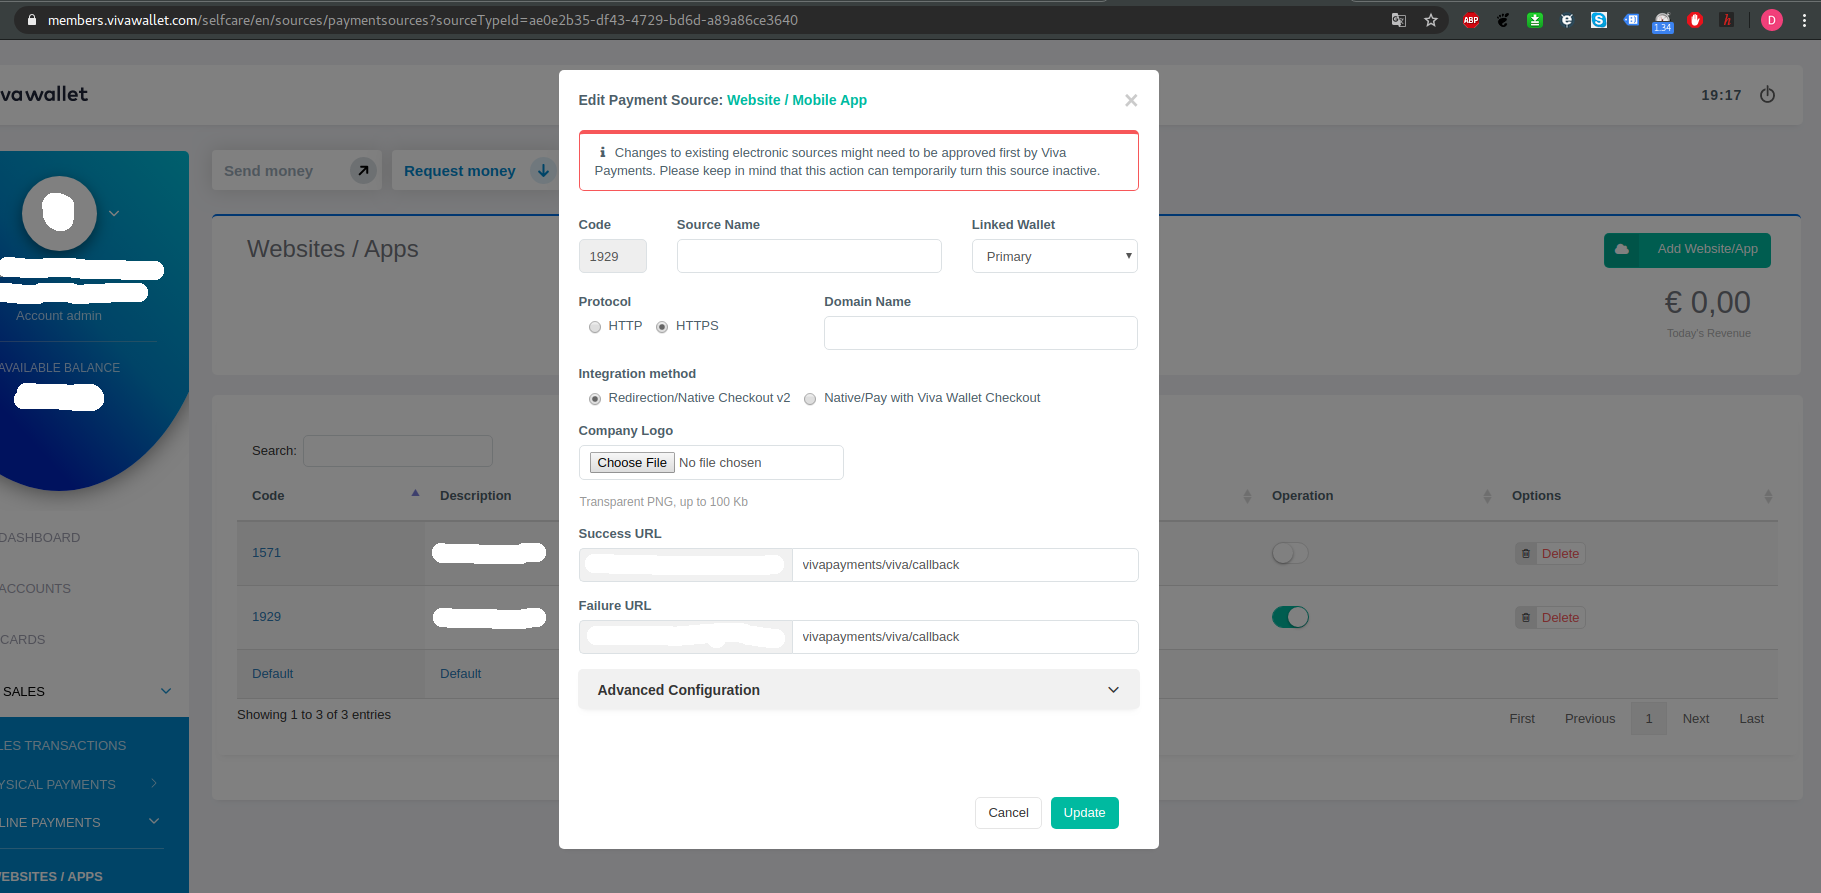Click the green download extension icon
Screen dimensions: 1821x893
coord(1535,20)
